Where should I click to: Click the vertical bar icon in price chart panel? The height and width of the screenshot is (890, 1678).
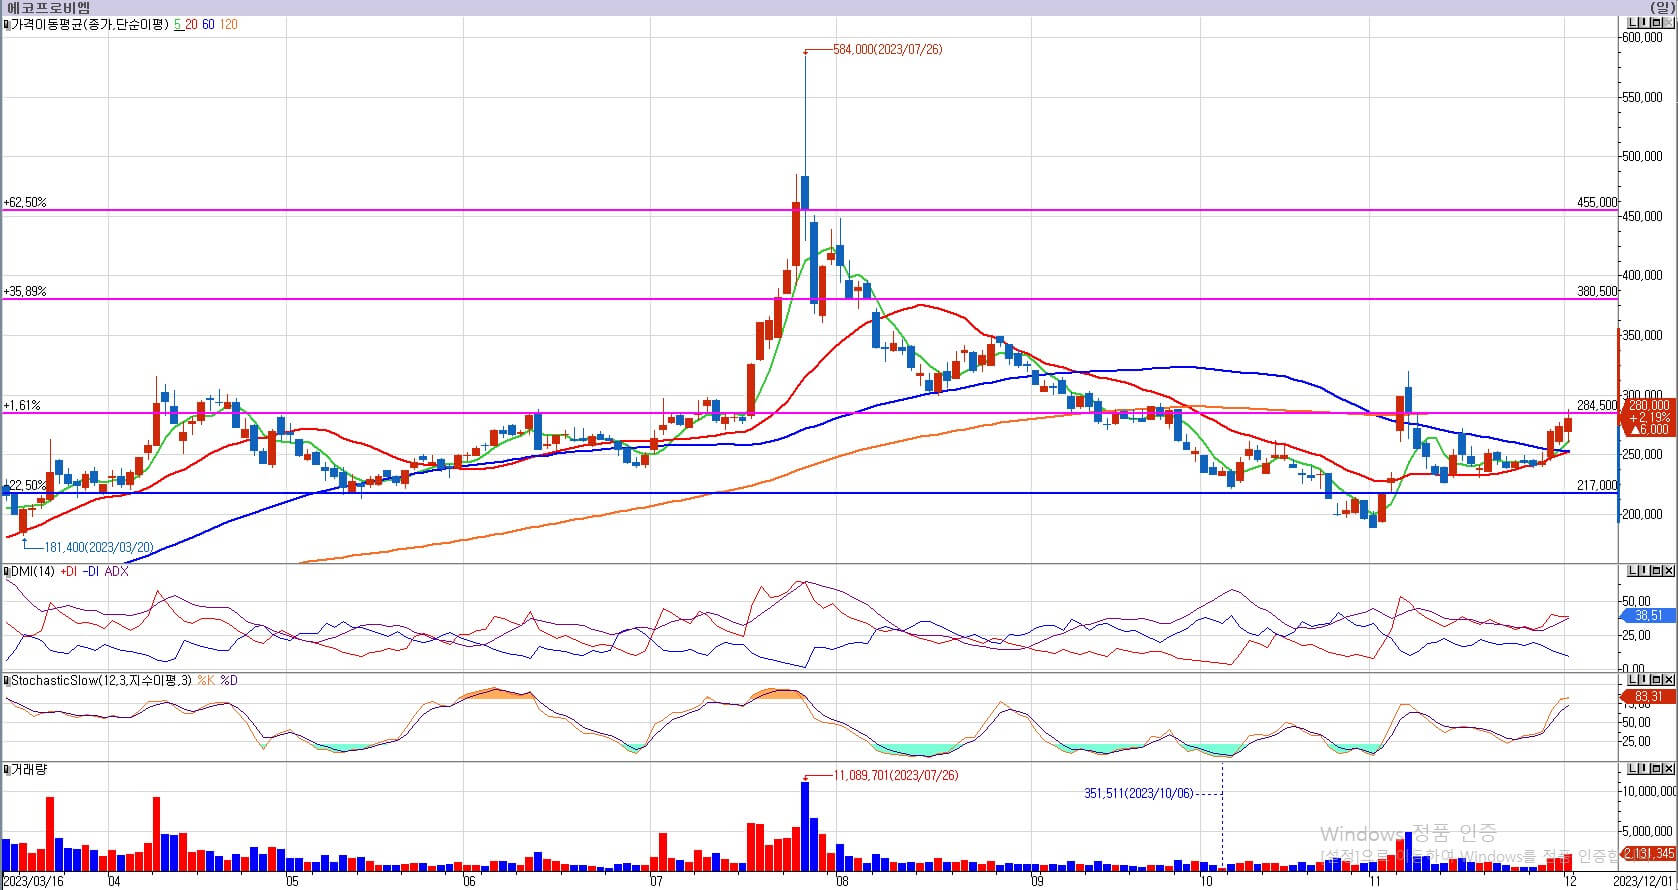pos(1644,23)
